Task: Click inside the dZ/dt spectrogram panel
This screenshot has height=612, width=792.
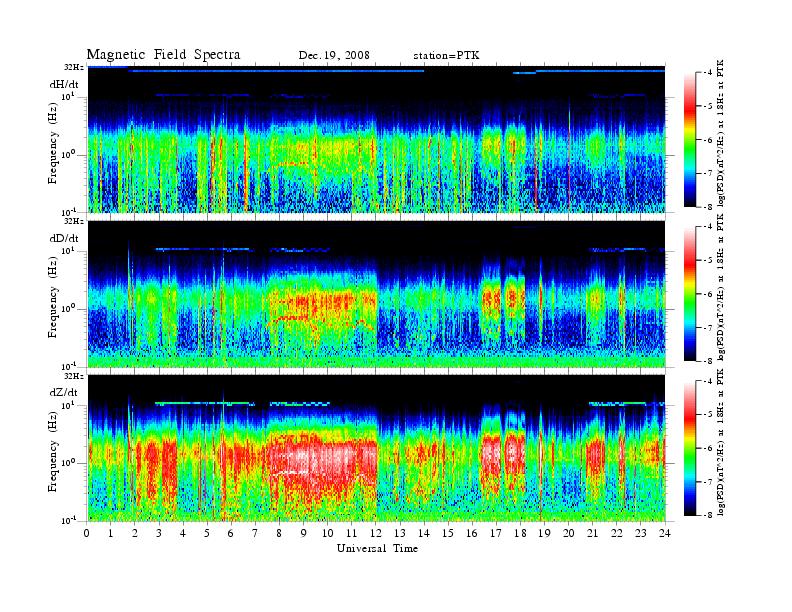Action: click(376, 448)
